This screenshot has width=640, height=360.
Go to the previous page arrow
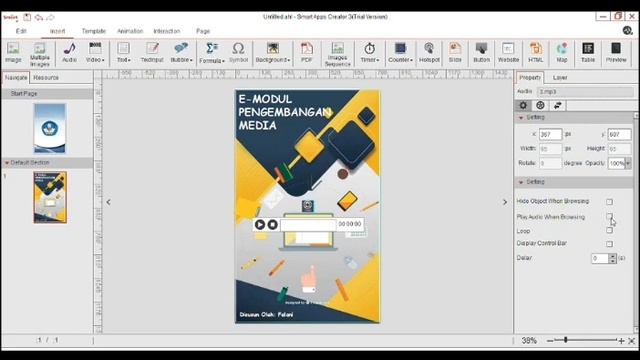pyautogui.click(x=109, y=202)
